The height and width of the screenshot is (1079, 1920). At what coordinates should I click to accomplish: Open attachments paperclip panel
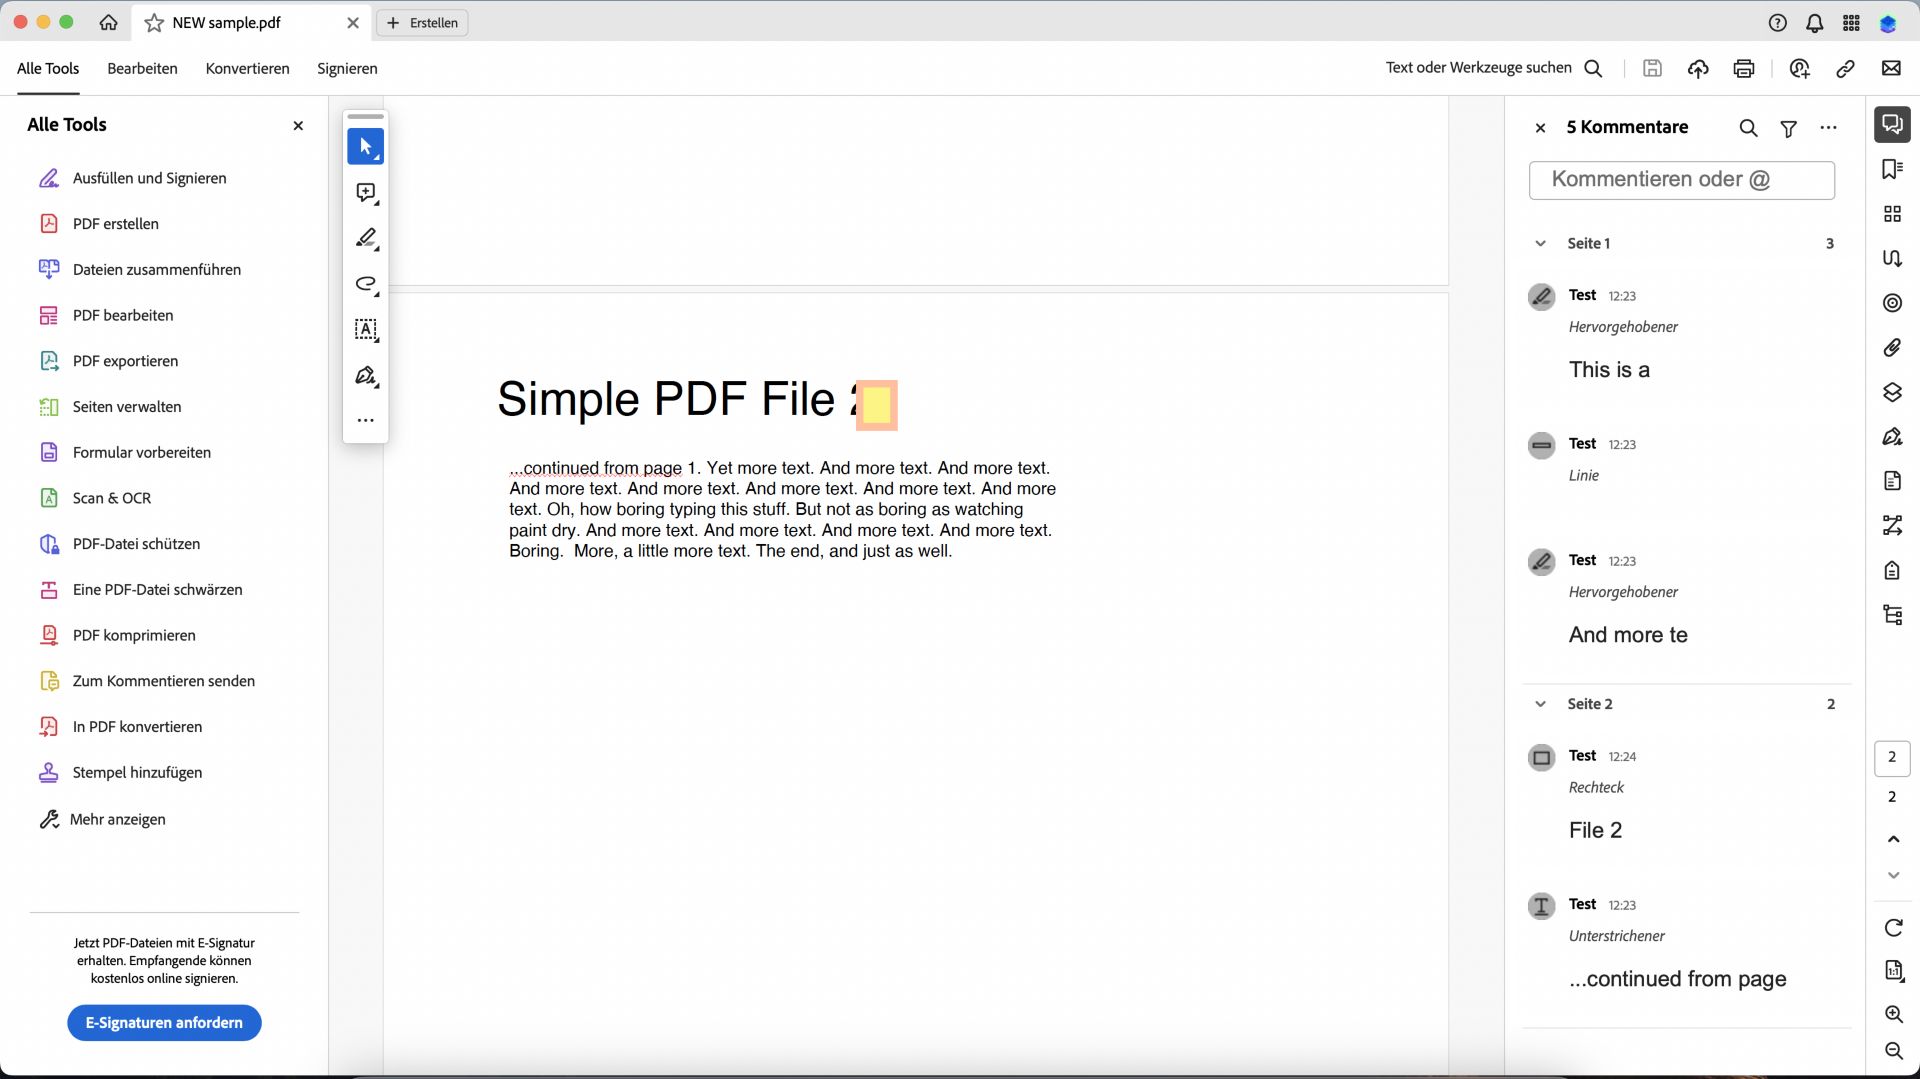[1892, 348]
